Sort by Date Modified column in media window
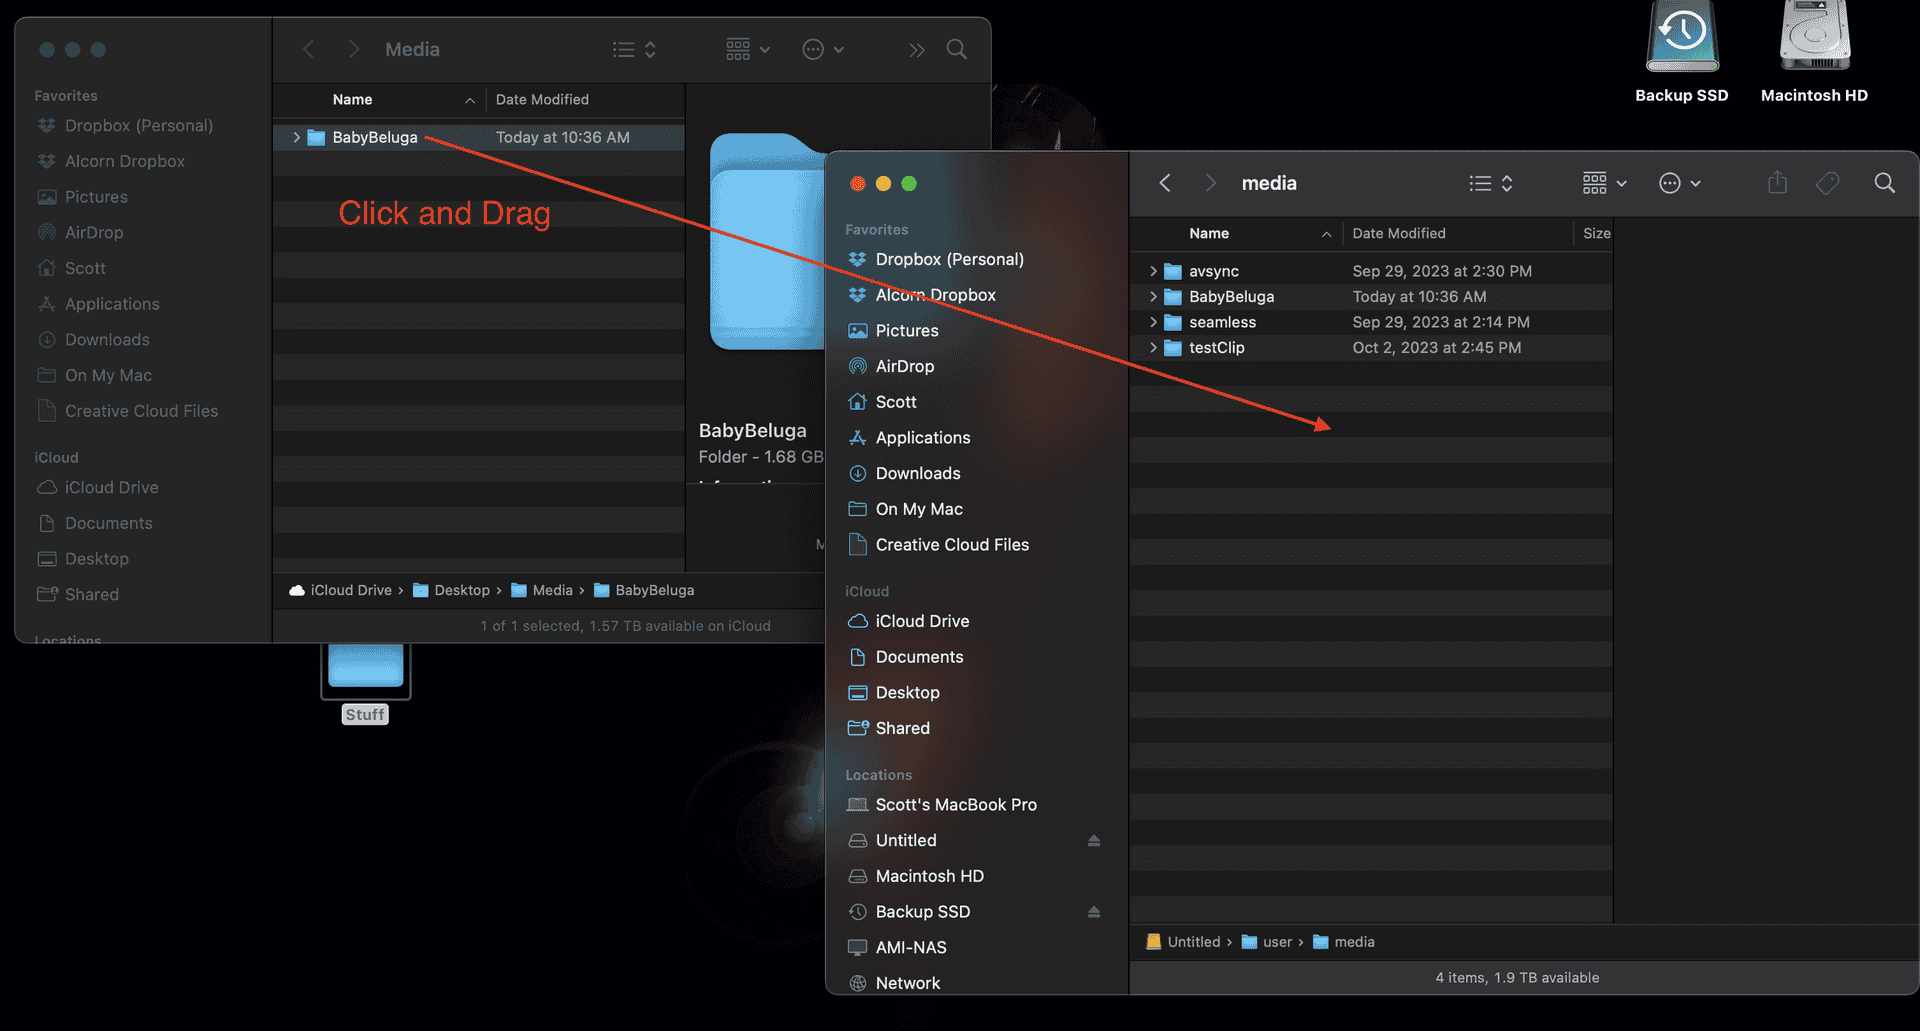The height and width of the screenshot is (1031, 1920). [x=1399, y=233]
